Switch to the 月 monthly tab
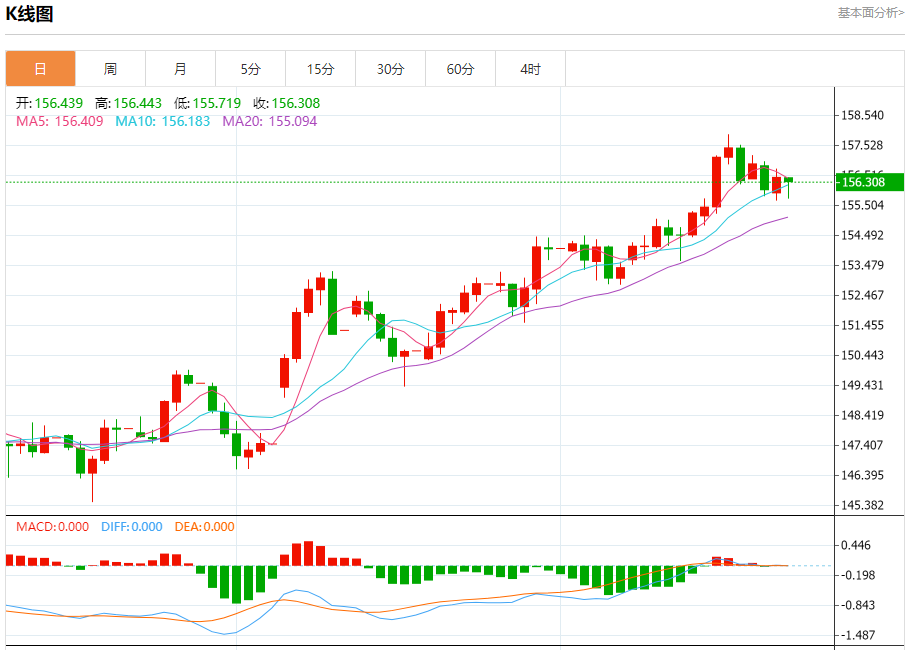Screen dimensions: 908x650 point(180,69)
